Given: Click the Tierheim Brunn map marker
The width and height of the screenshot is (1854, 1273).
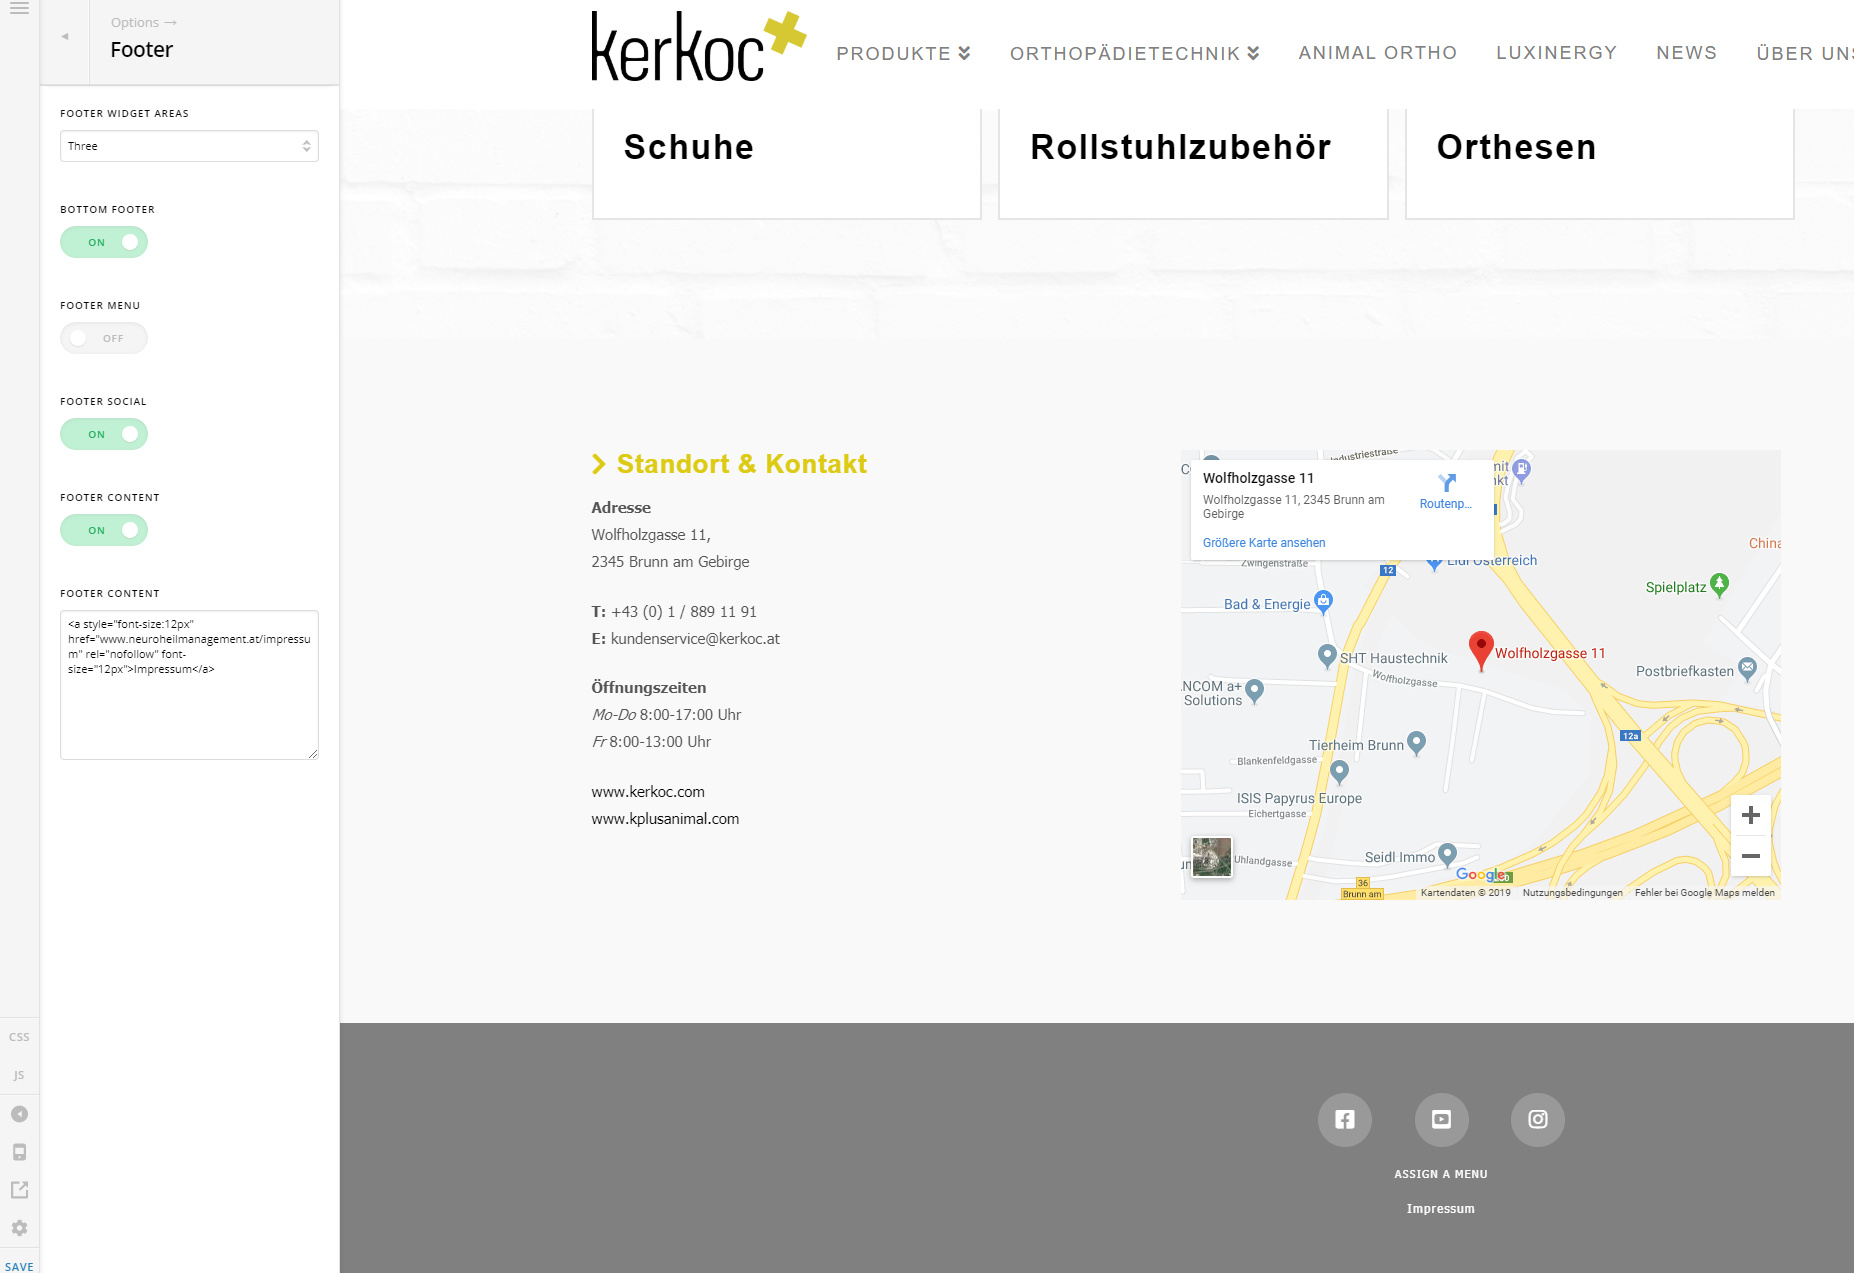Looking at the screenshot, I should pos(1416,743).
